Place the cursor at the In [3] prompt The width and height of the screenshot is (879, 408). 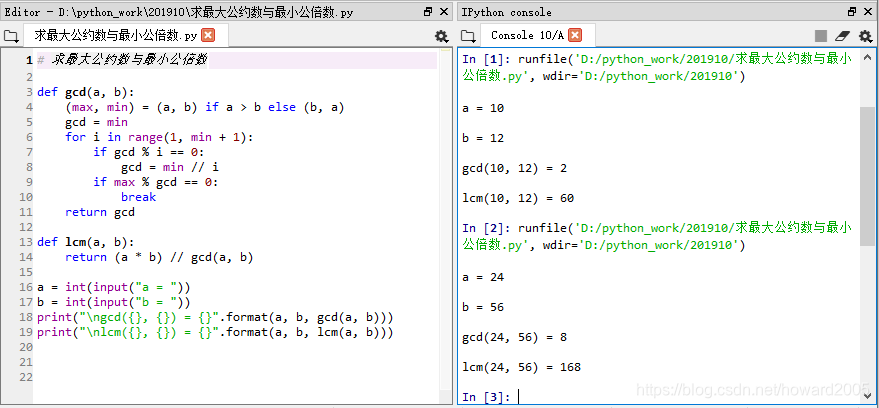point(519,397)
